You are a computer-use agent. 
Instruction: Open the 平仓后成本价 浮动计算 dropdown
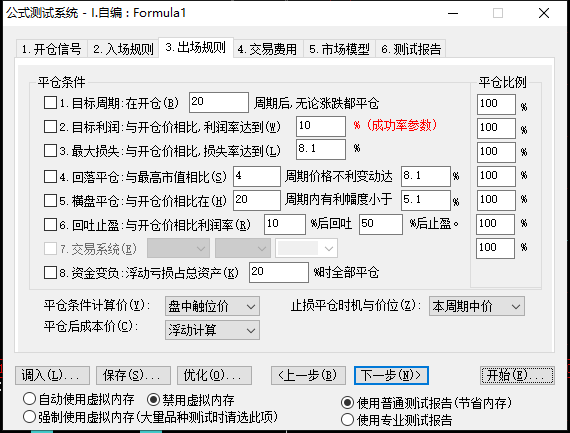212,330
